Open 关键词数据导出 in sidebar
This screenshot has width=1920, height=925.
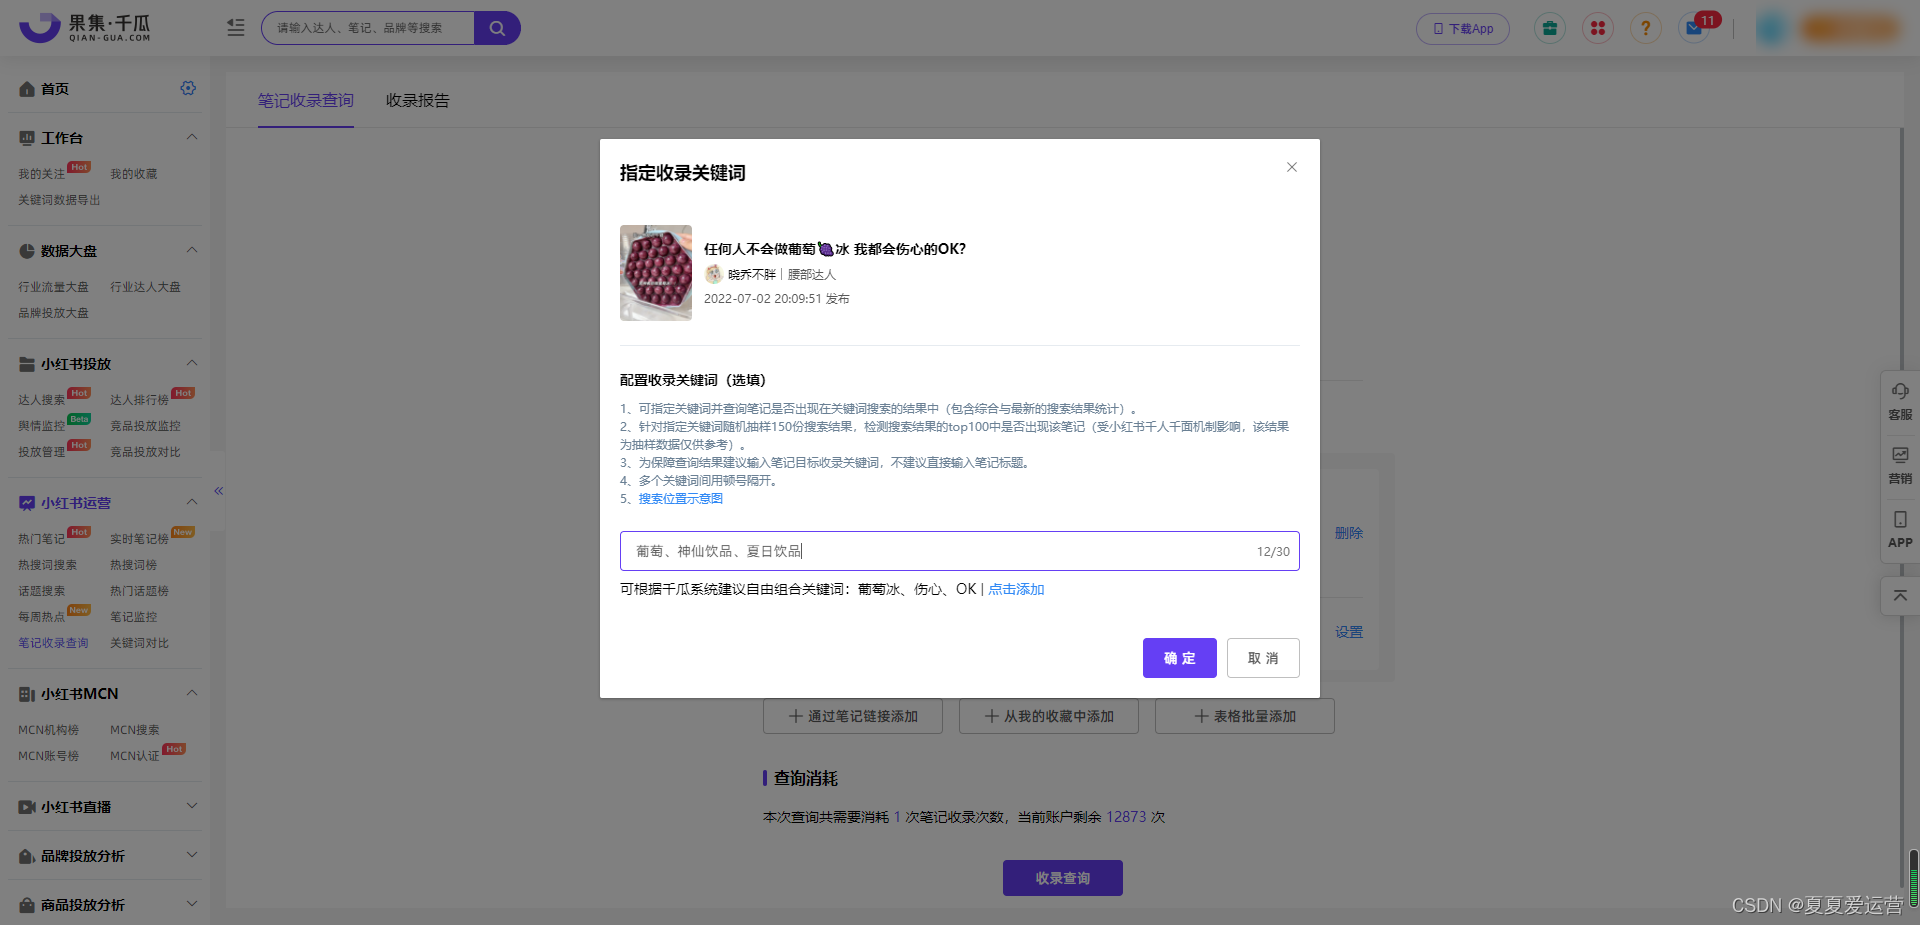pyautogui.click(x=59, y=200)
